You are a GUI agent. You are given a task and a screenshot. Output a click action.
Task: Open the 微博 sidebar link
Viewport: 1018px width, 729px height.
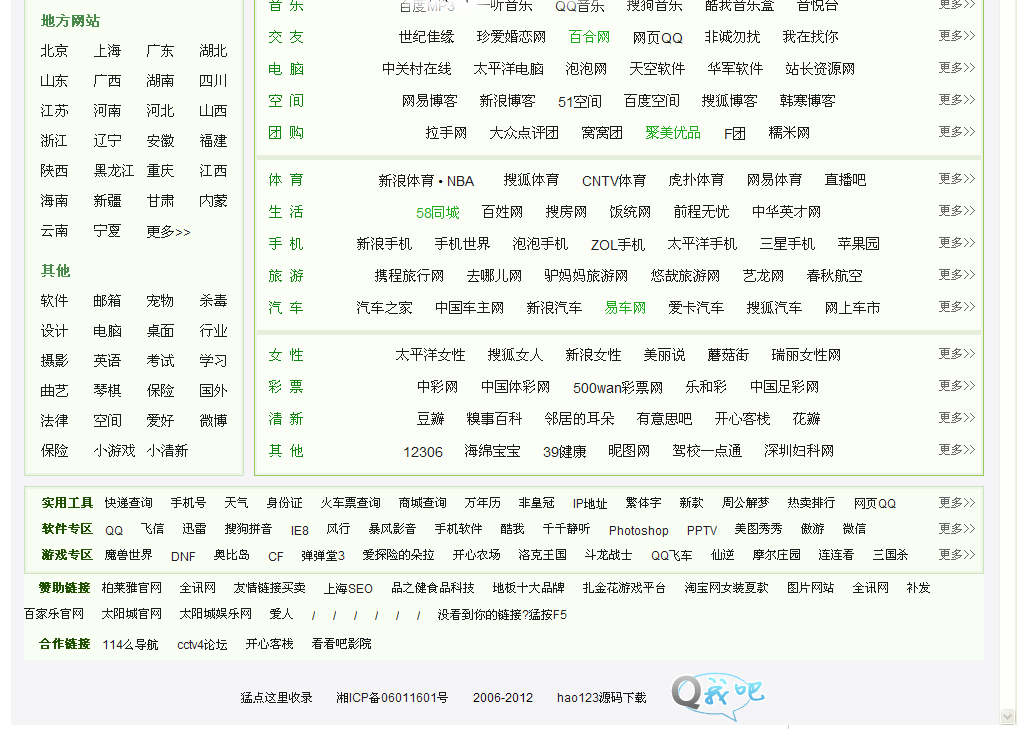click(x=213, y=421)
